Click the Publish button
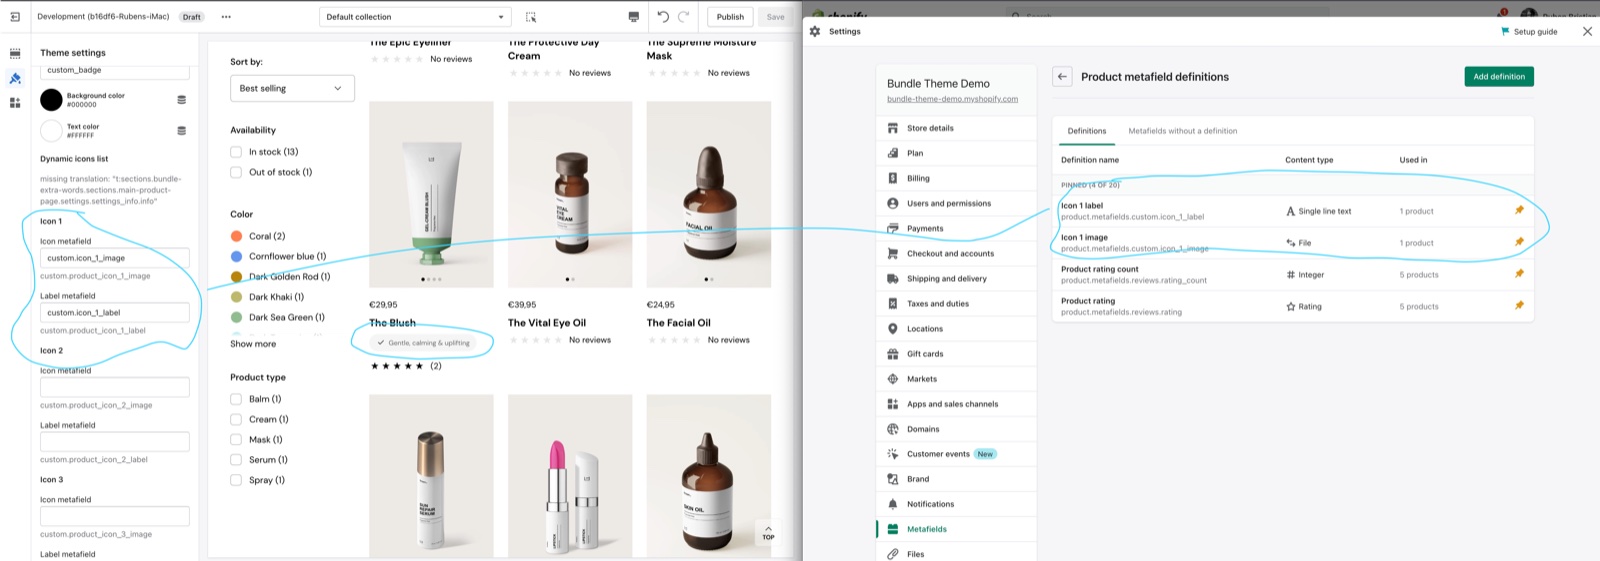 tap(730, 17)
